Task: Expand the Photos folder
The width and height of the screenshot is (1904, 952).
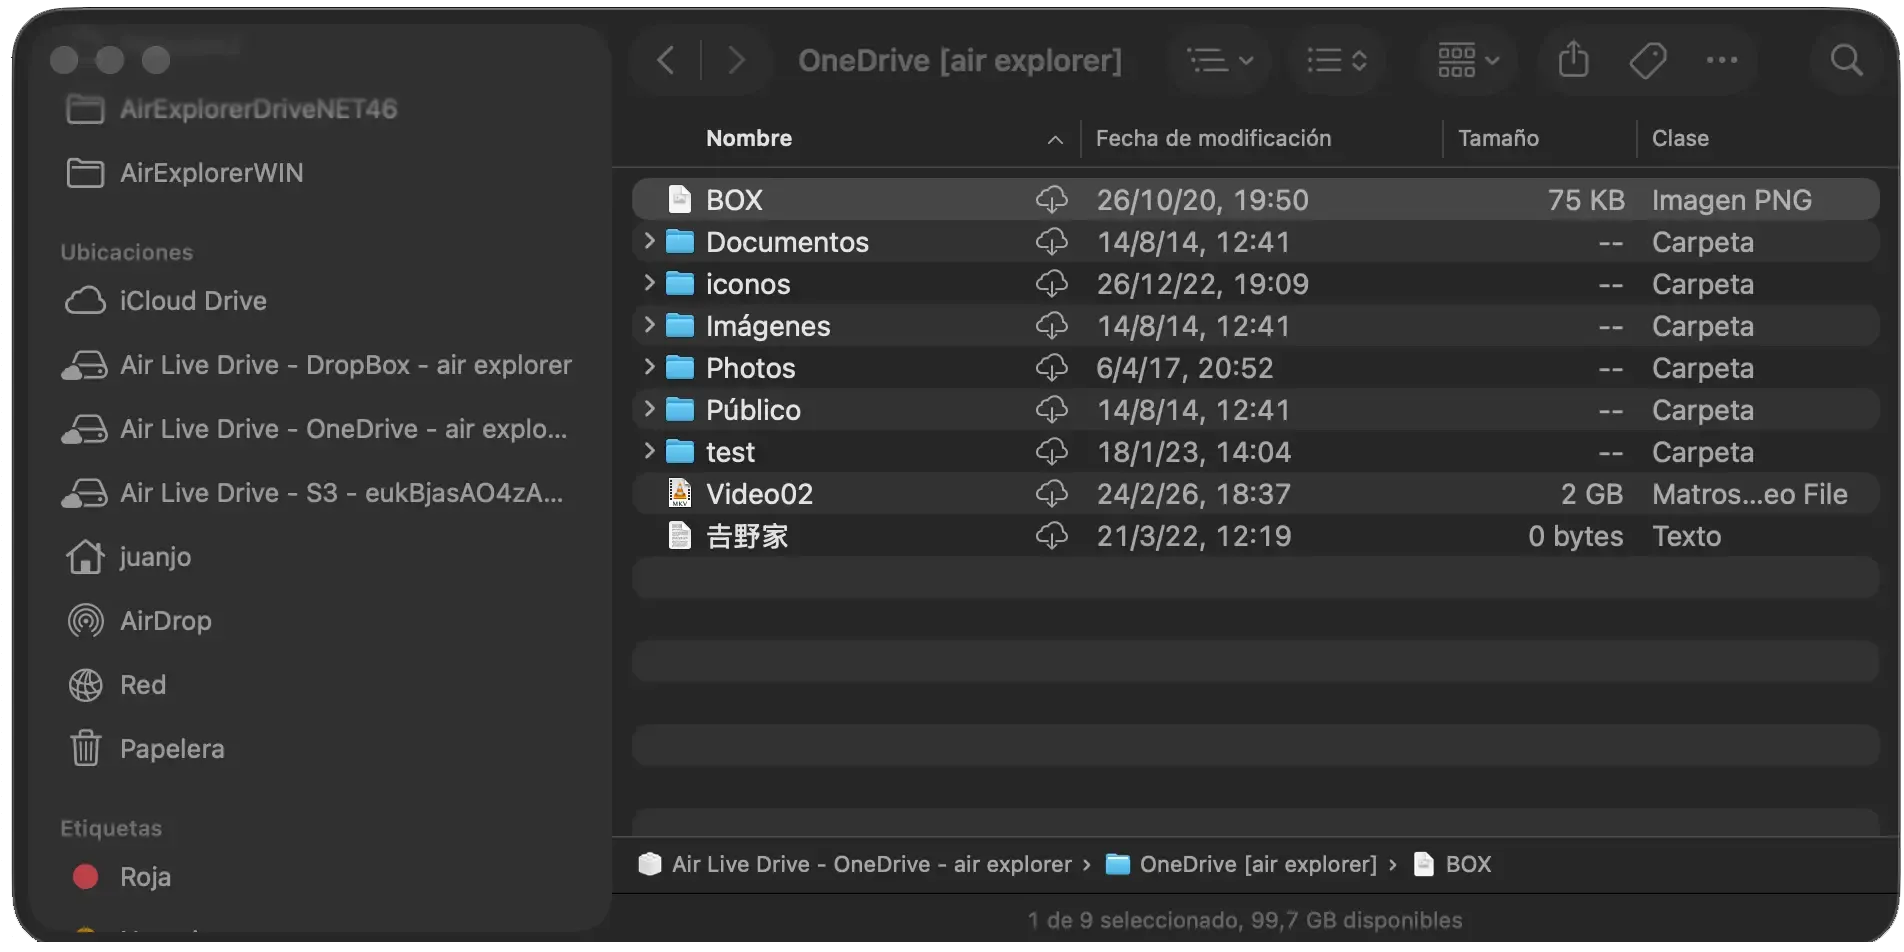Action: pos(649,367)
